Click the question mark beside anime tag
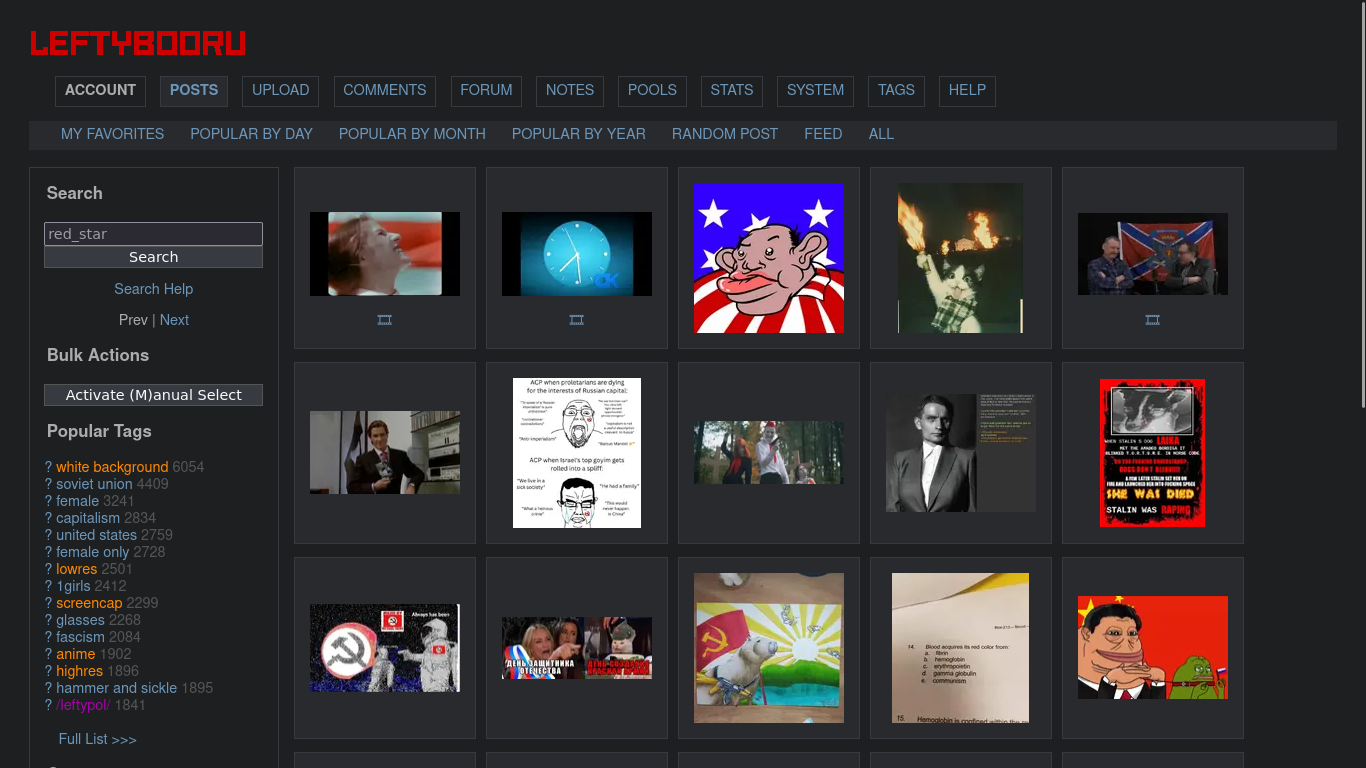Image resolution: width=1366 pixels, height=768 pixels. pos(48,654)
